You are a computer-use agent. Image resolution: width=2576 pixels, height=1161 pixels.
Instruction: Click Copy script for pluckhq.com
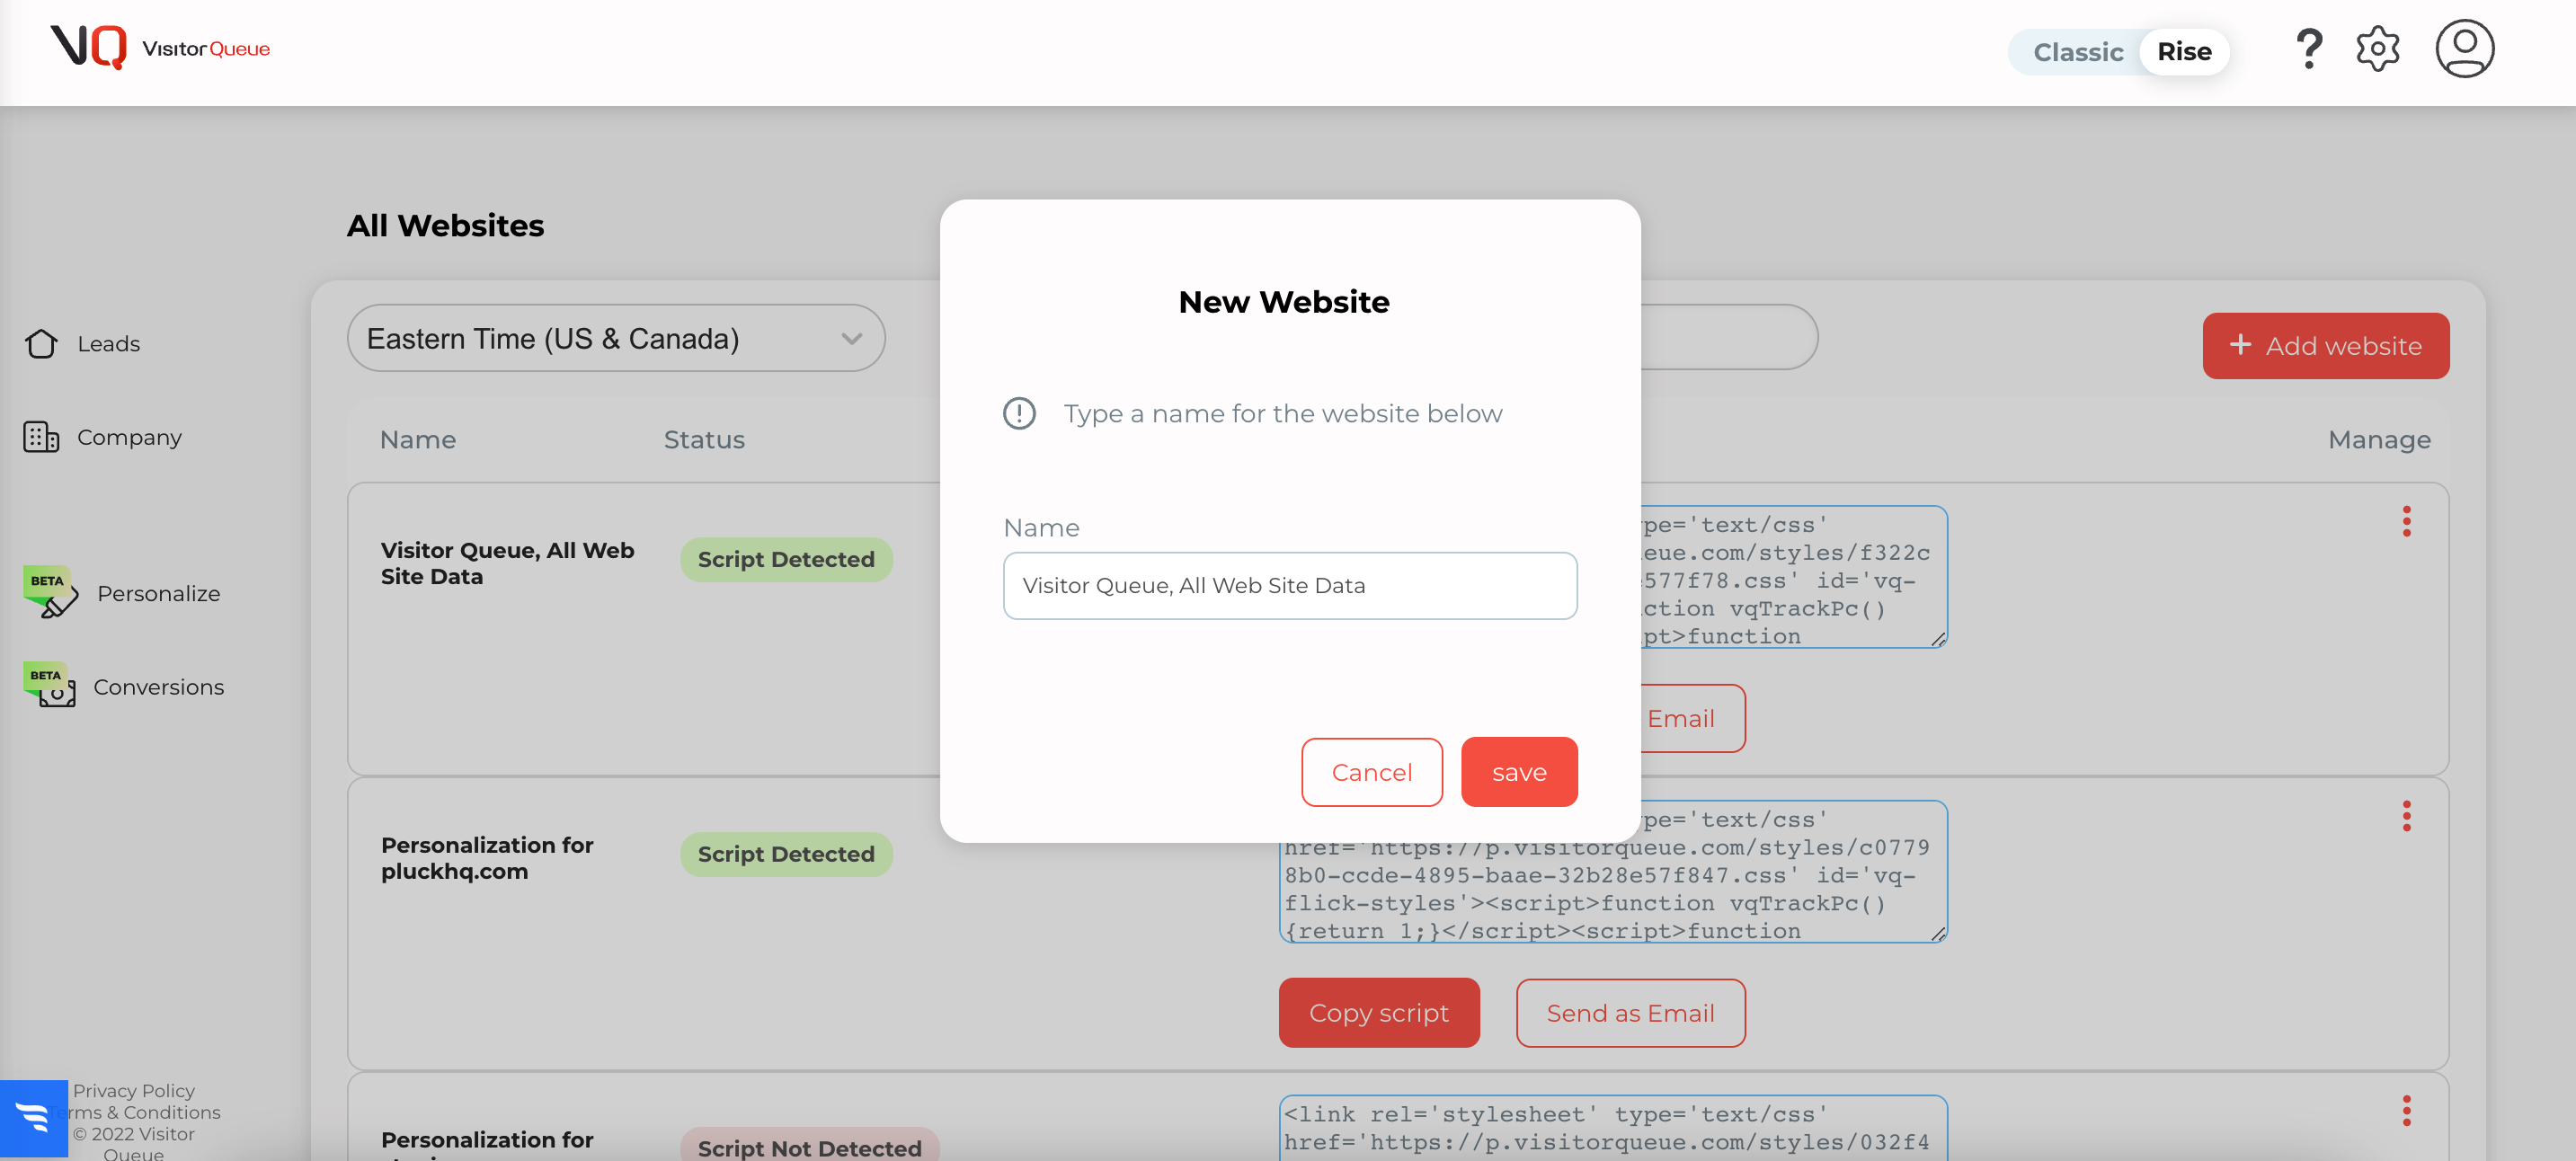pos(1379,1013)
